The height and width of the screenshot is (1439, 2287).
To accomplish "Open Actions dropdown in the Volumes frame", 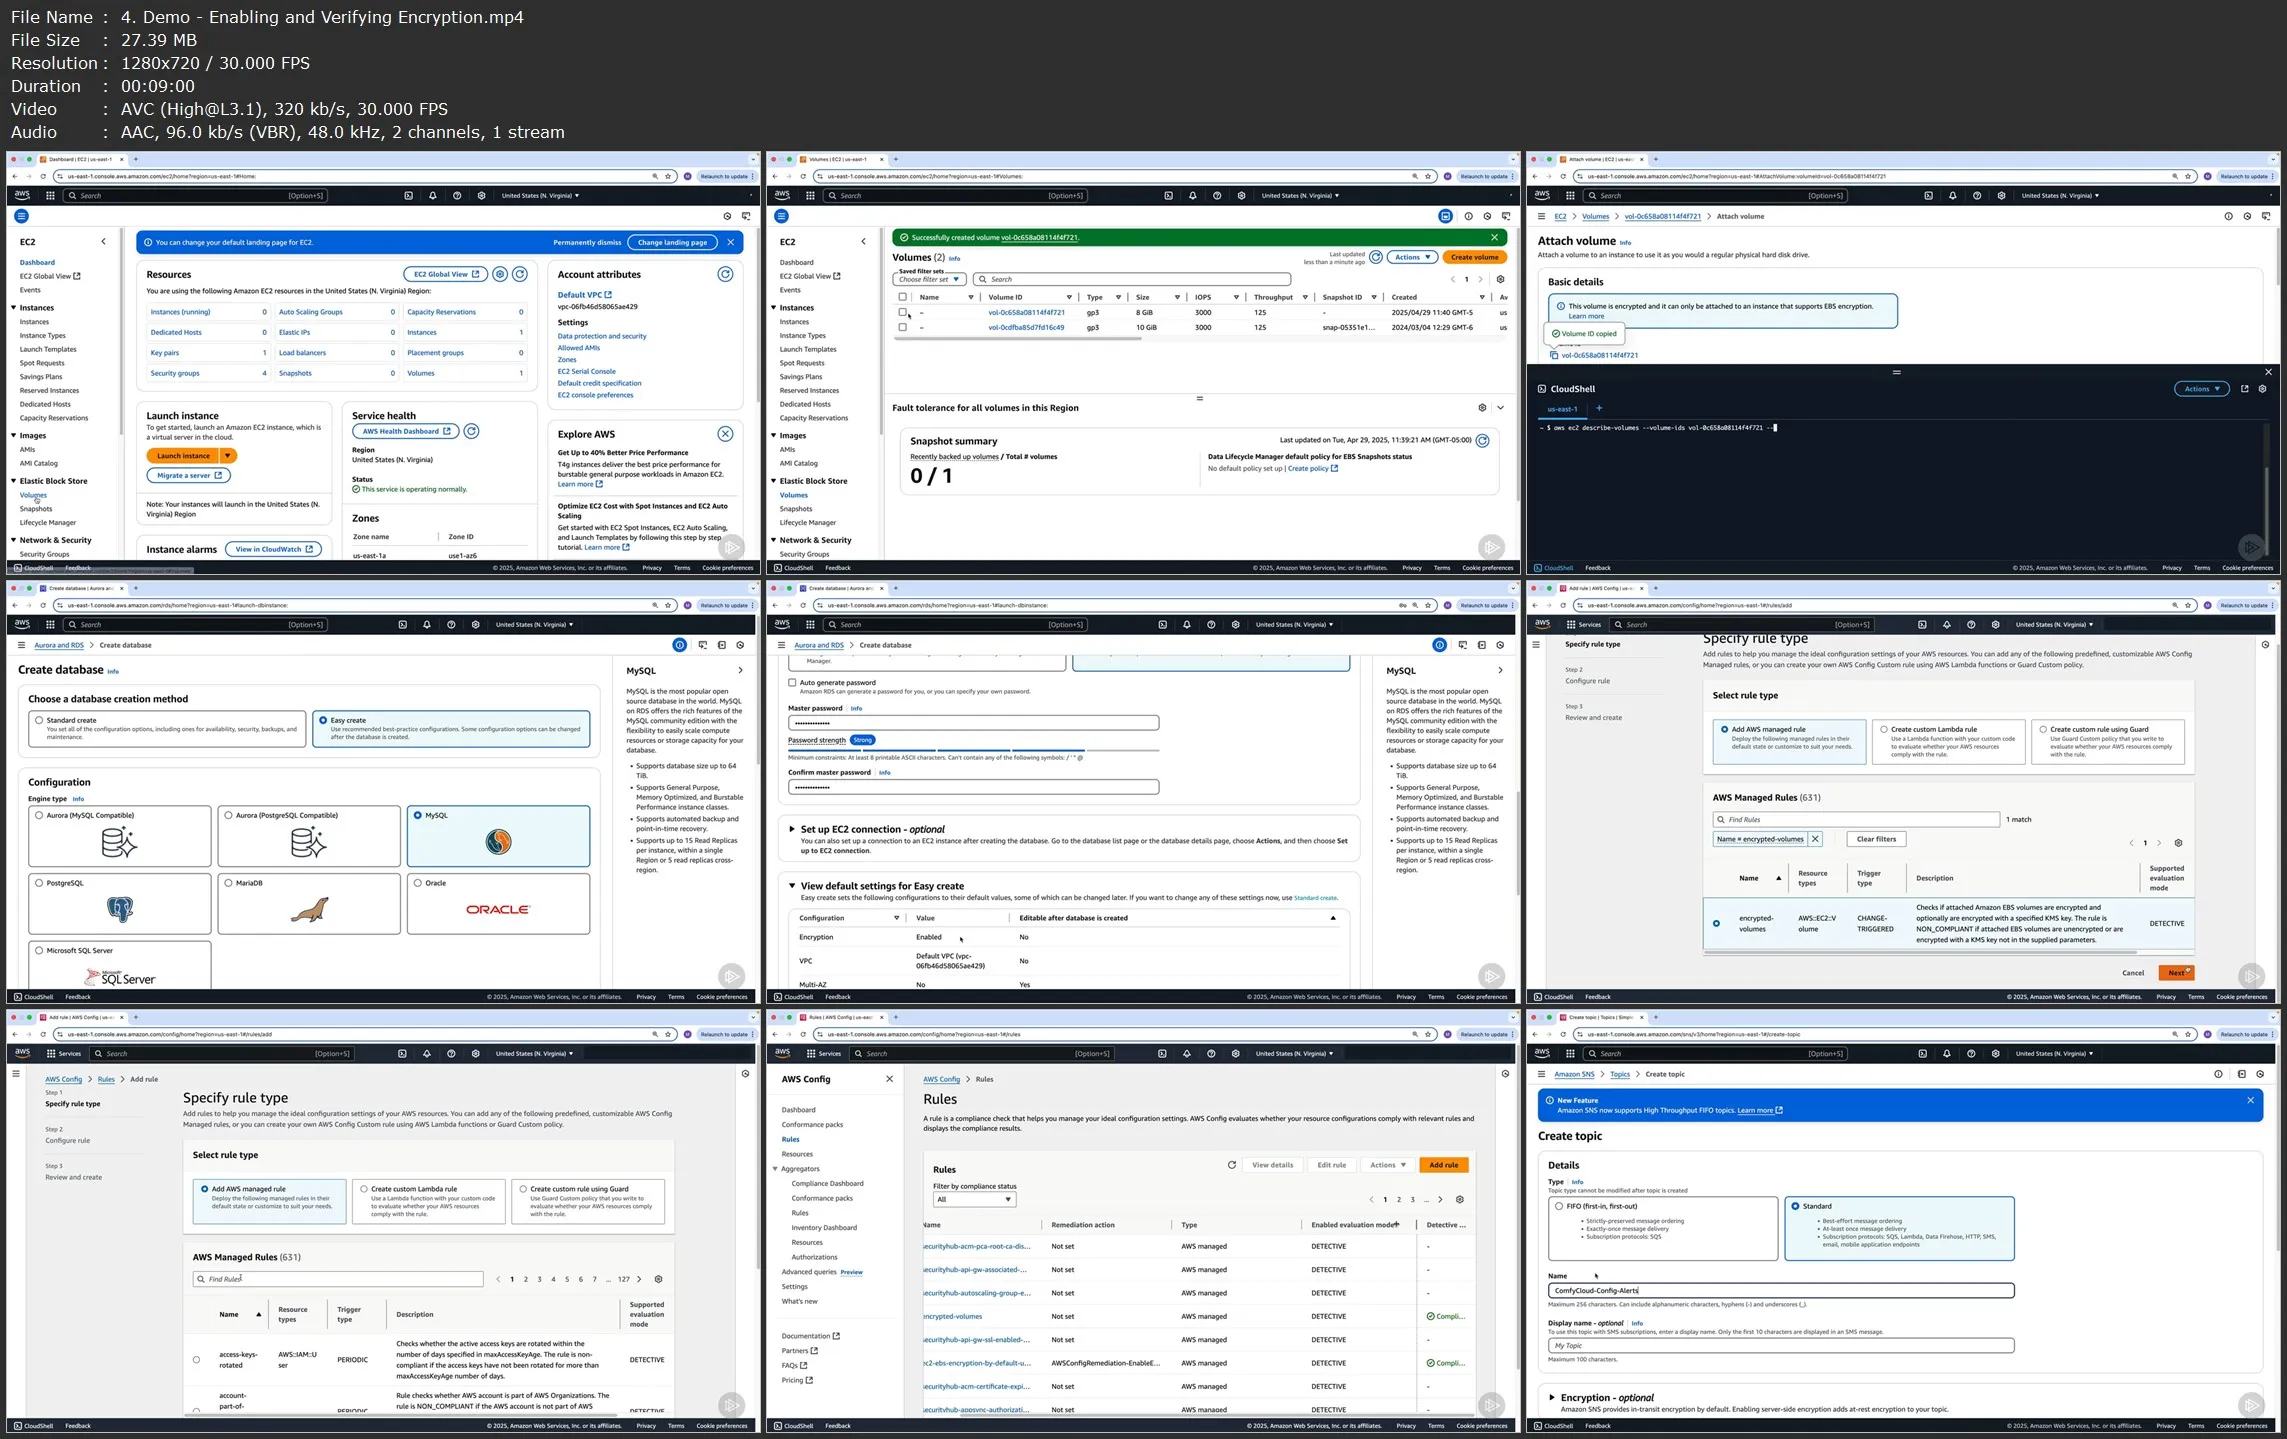I will tap(1412, 257).
